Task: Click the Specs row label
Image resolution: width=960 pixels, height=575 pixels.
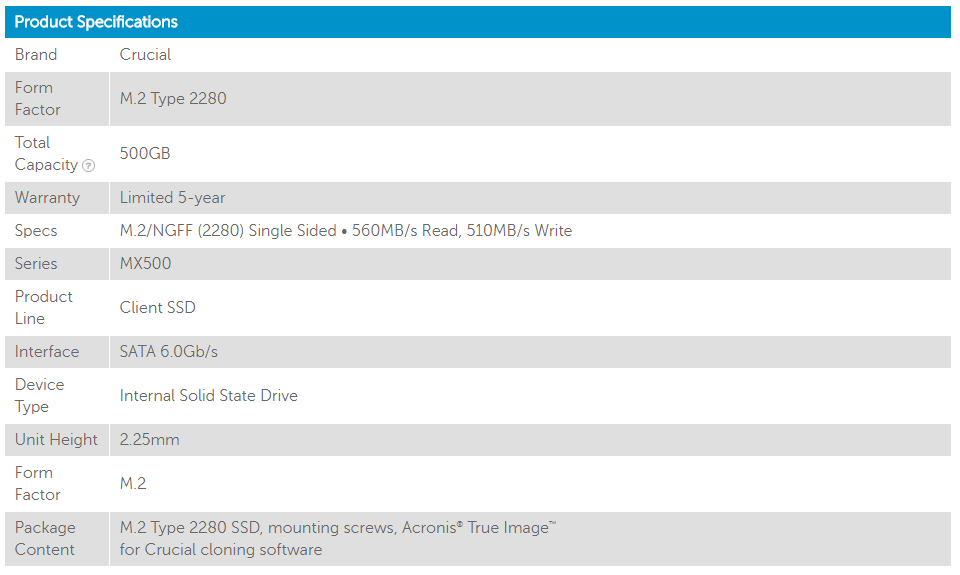Action: pyautogui.click(x=36, y=231)
